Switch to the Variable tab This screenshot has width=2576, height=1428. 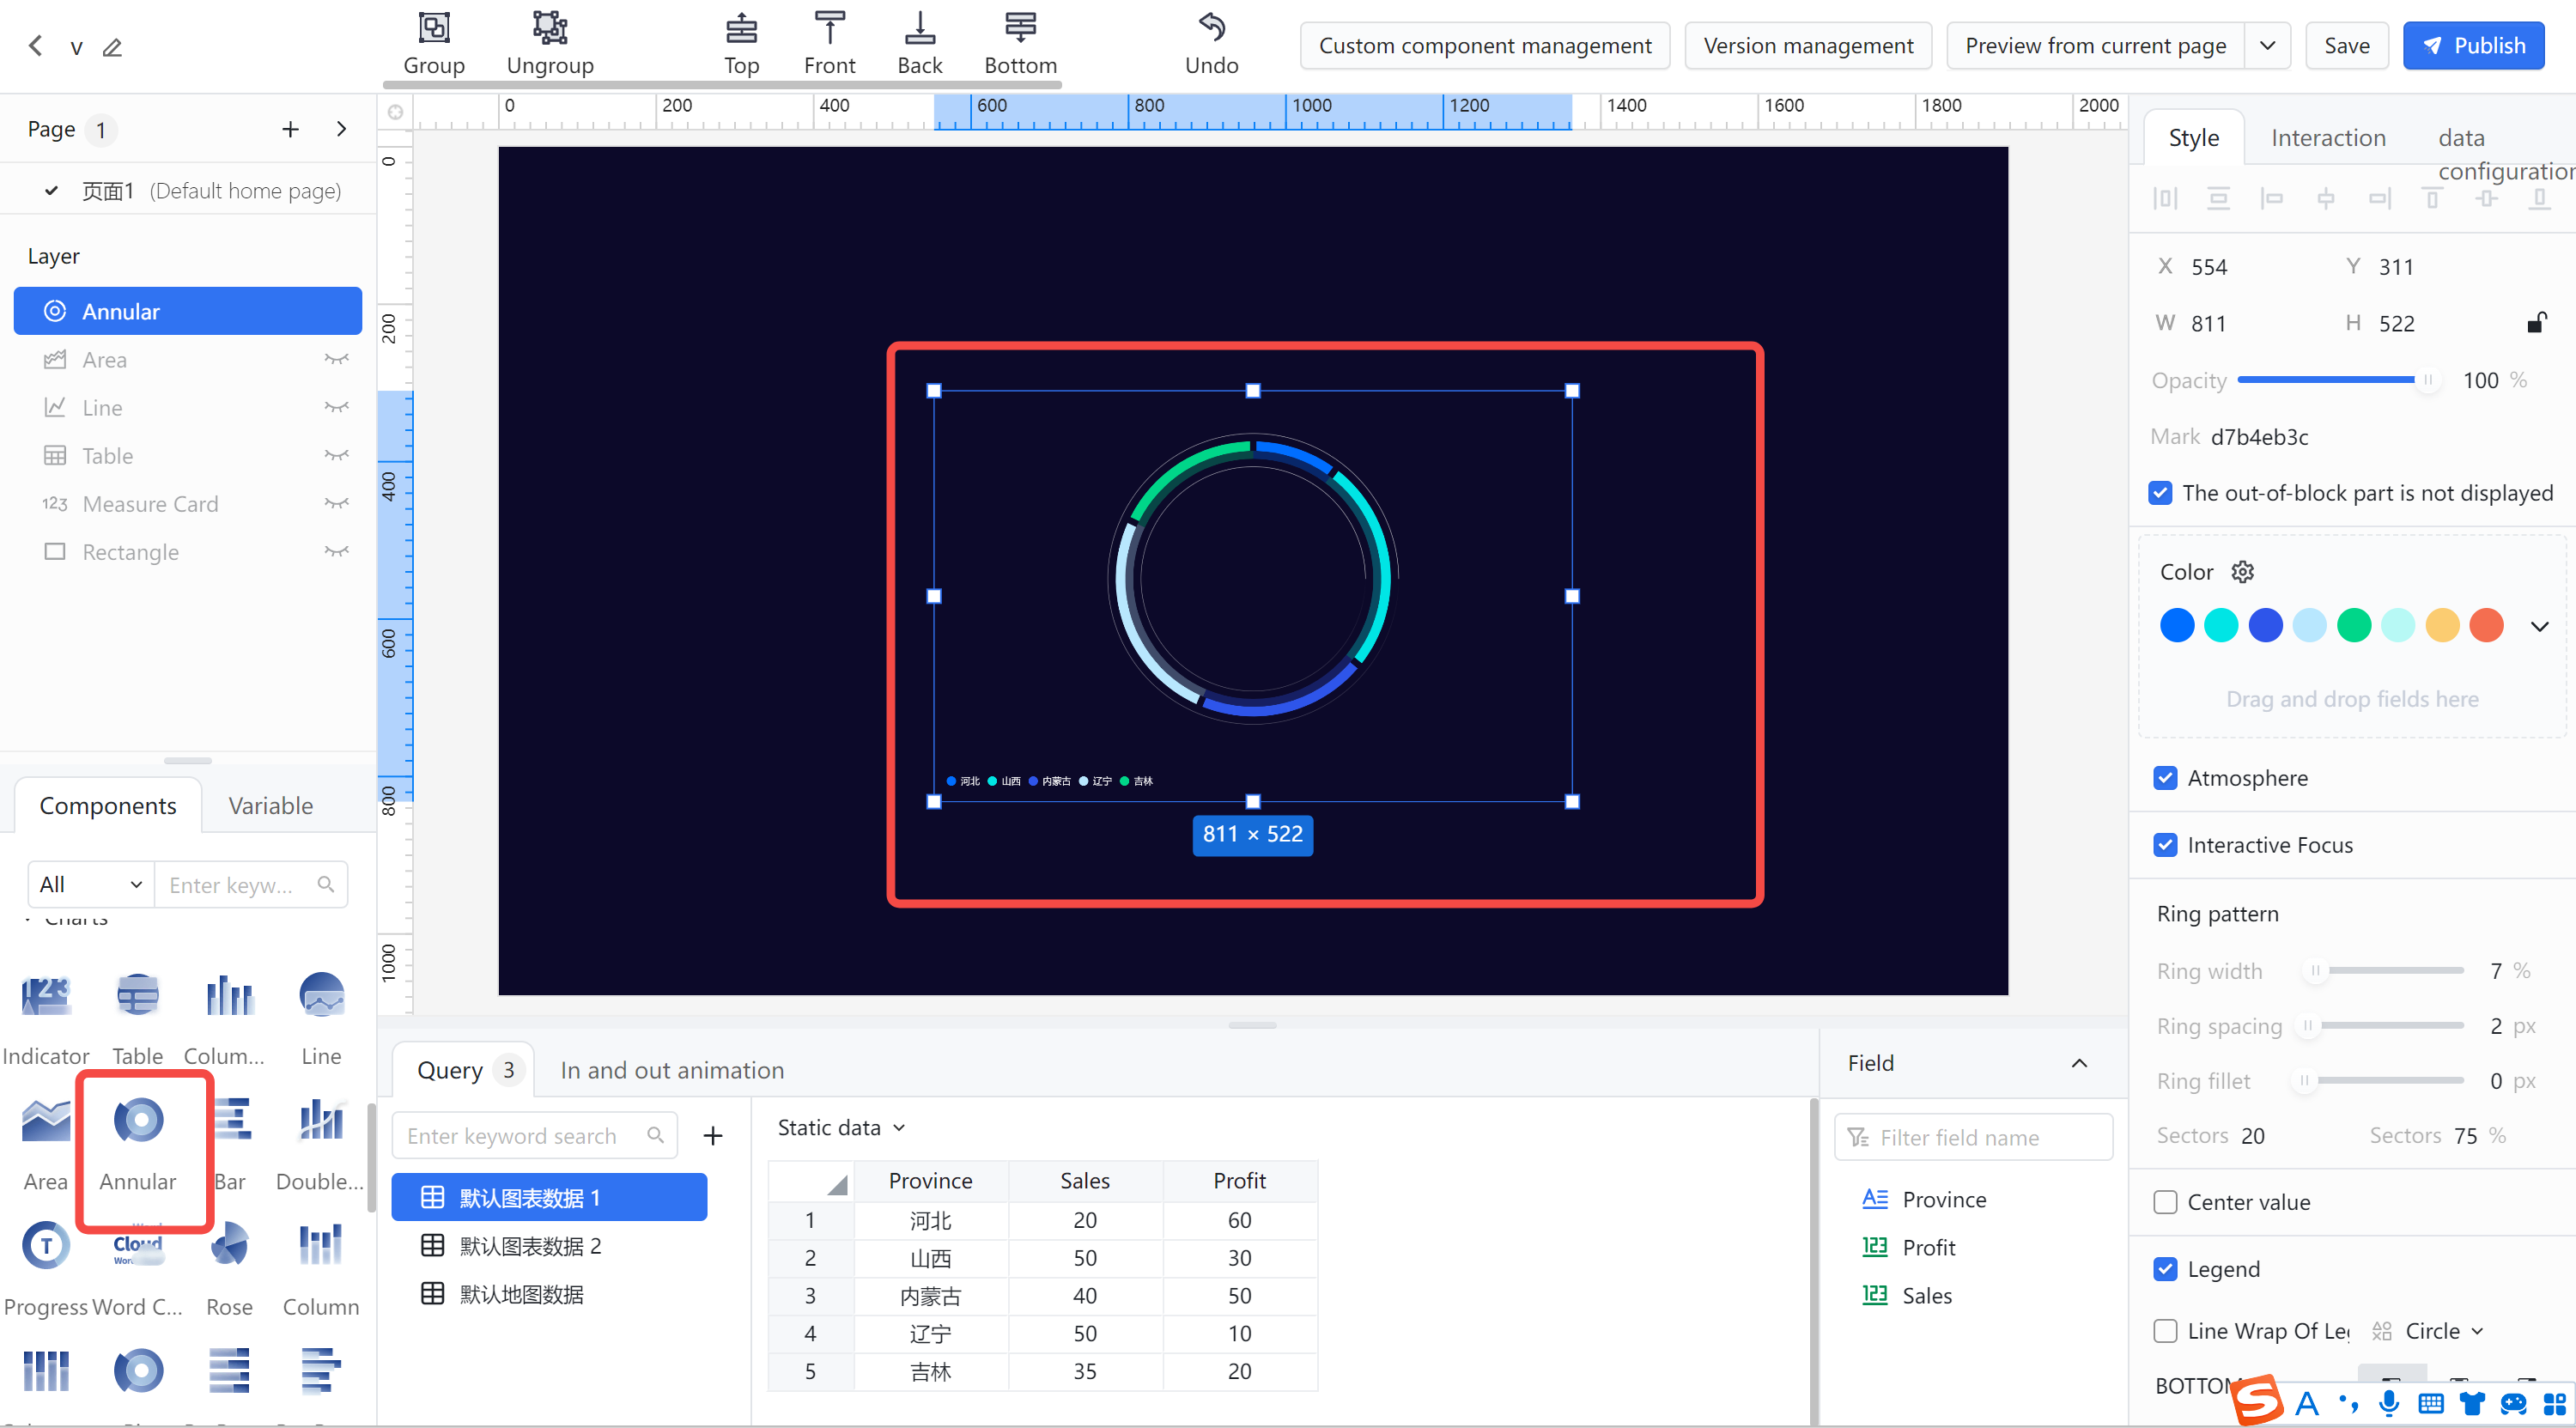(x=270, y=805)
